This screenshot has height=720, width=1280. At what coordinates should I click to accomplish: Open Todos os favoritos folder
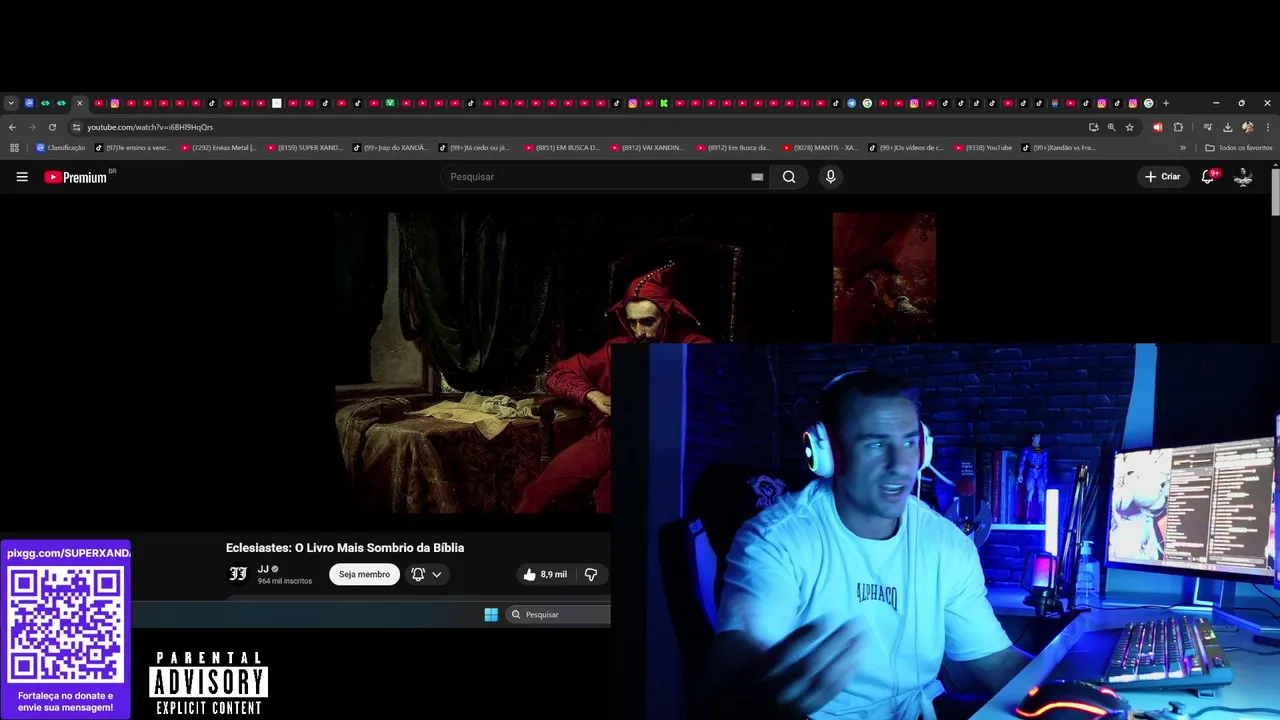tap(1239, 148)
